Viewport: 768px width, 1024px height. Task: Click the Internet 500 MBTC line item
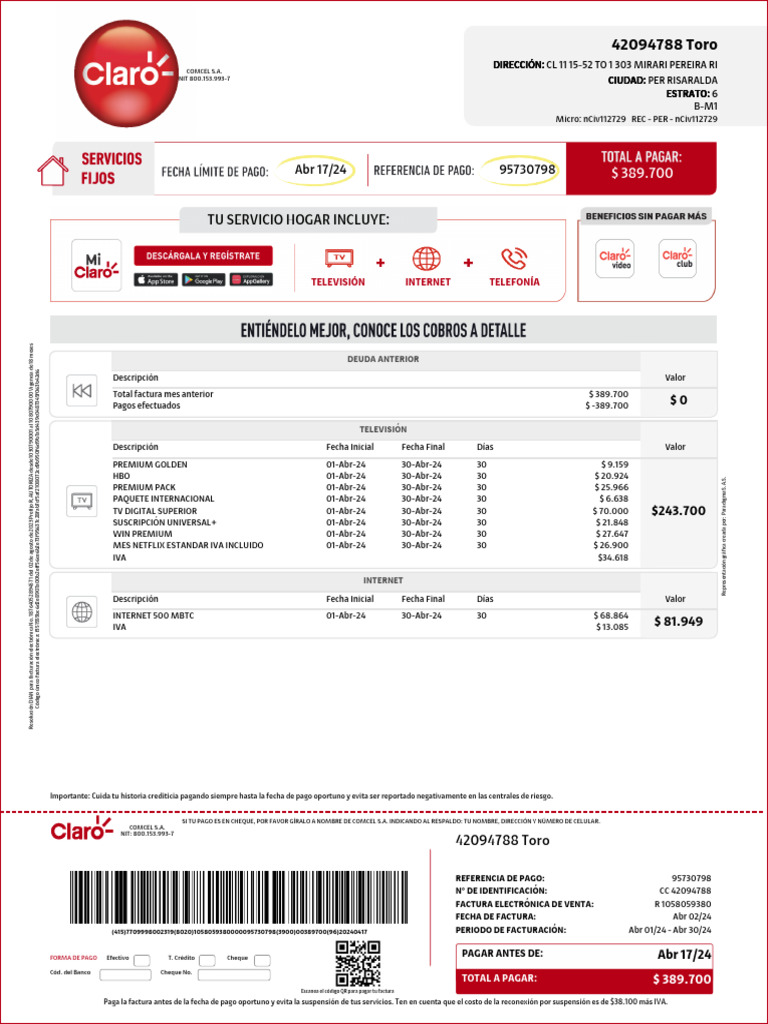[370, 615]
